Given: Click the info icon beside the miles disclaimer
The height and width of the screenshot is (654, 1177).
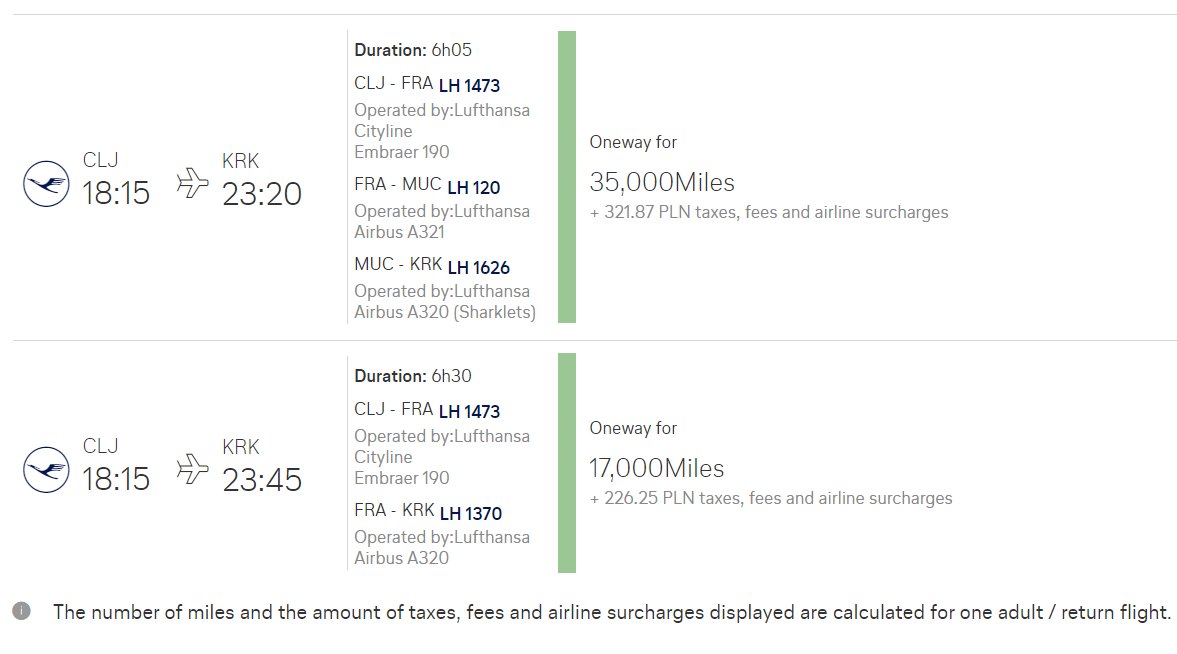Looking at the screenshot, I should click(x=22, y=611).
